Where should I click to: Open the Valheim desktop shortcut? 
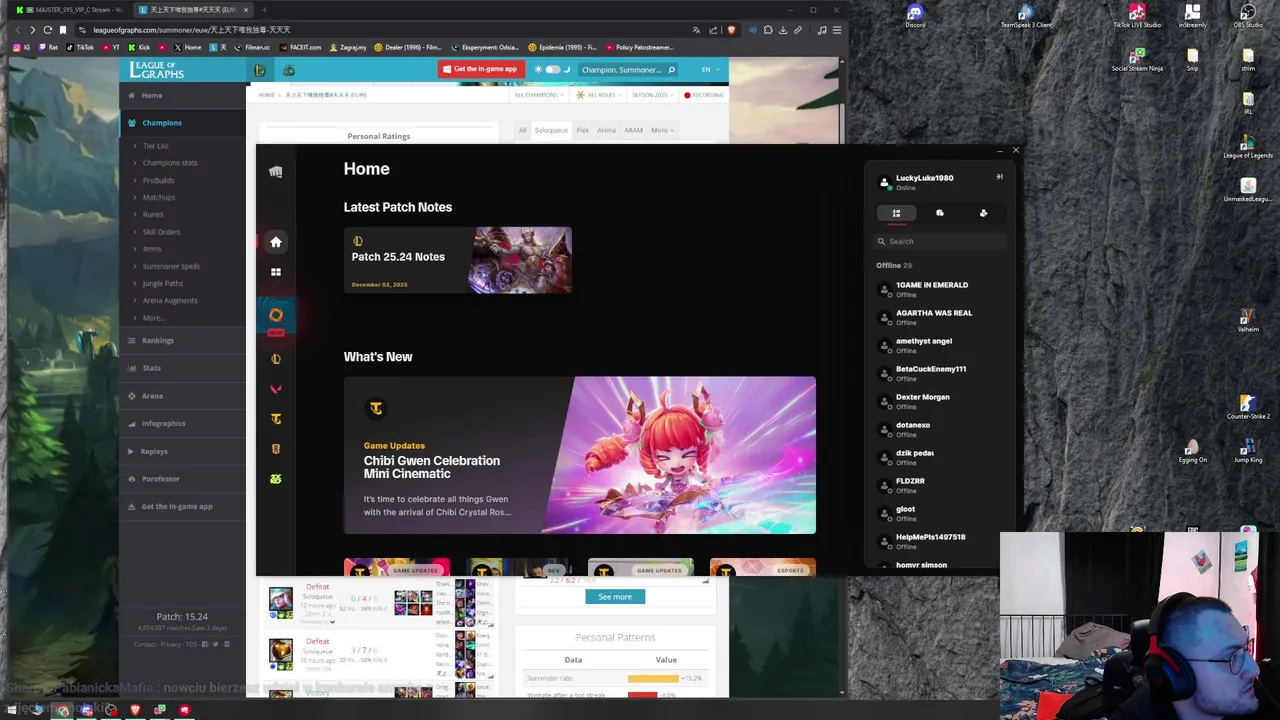pyautogui.click(x=1248, y=320)
